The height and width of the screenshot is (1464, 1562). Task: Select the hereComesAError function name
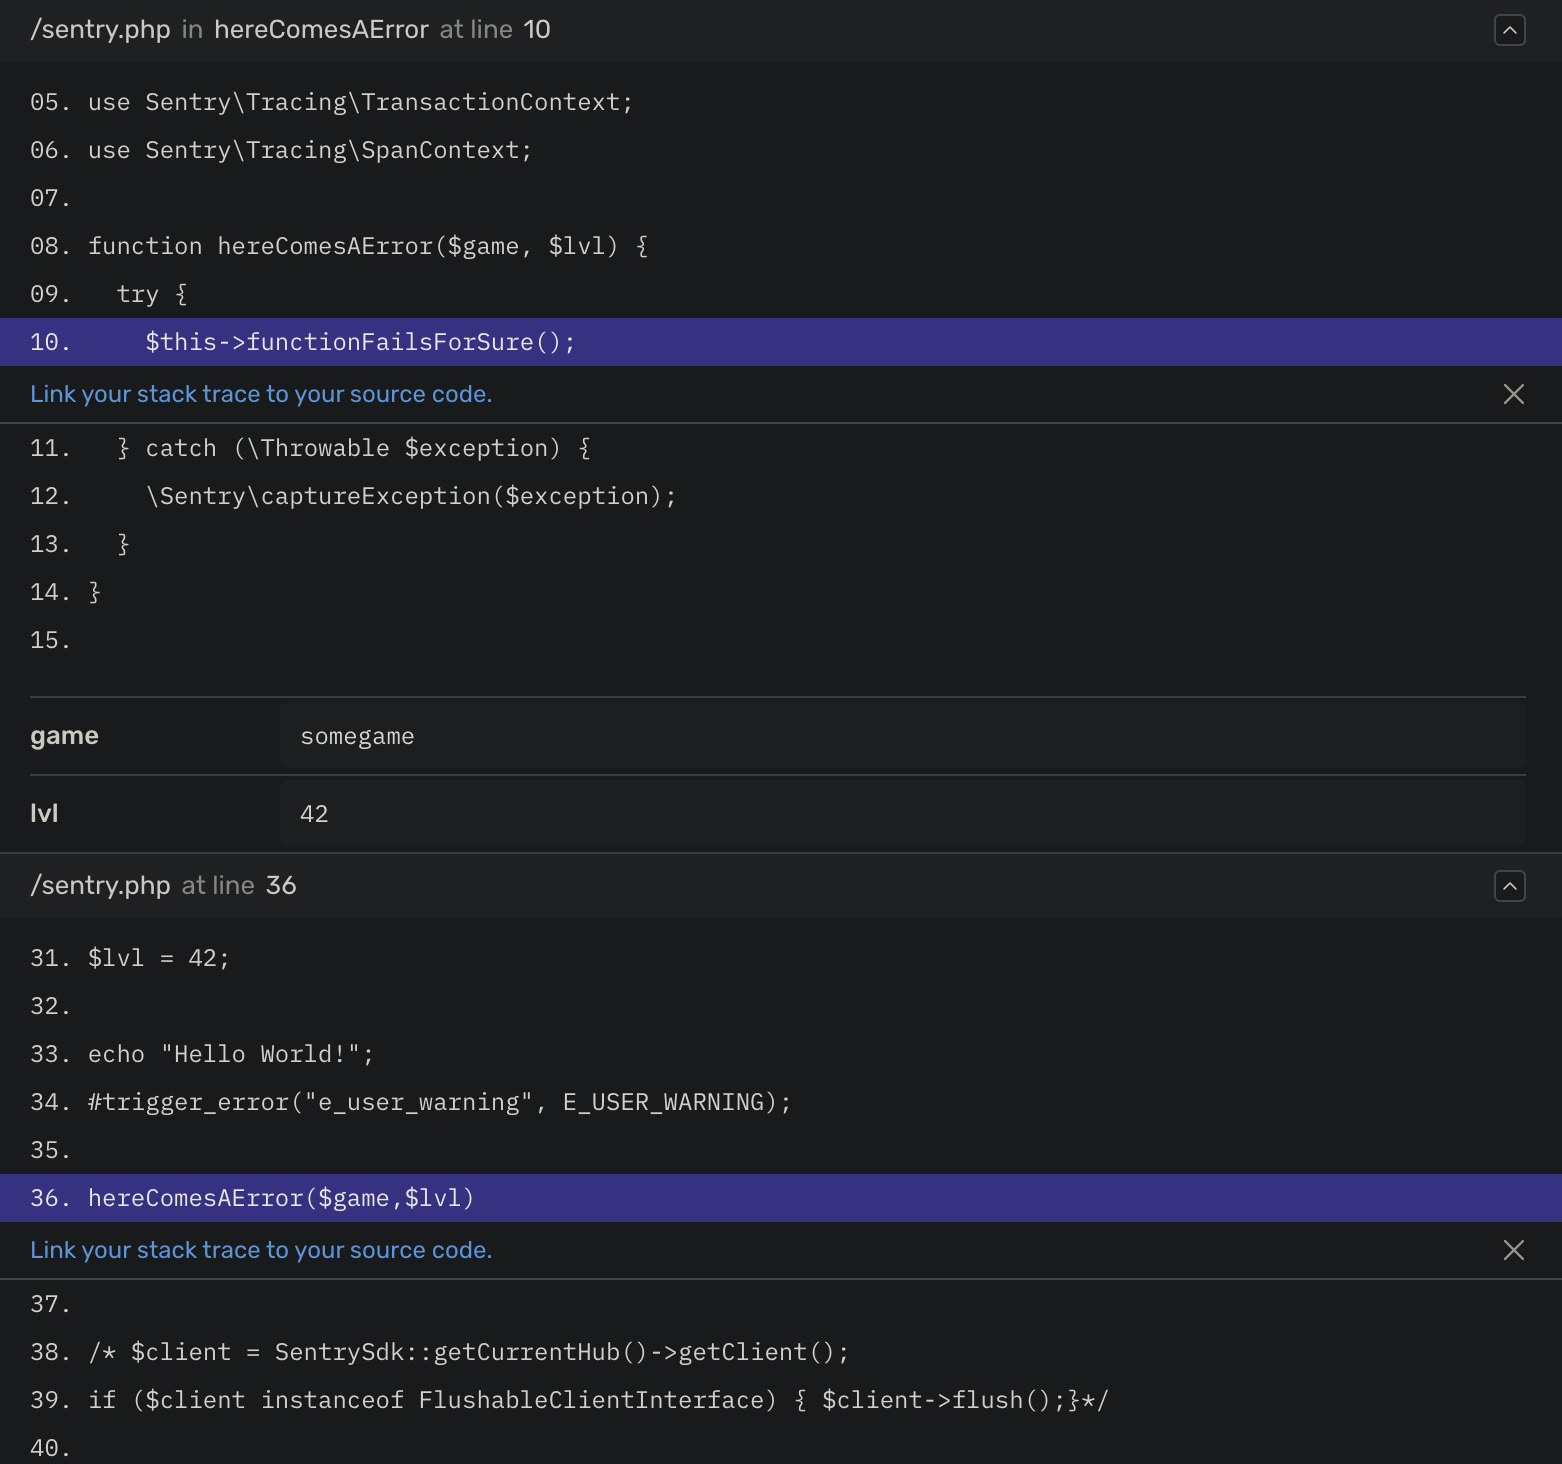pyautogui.click(x=322, y=30)
